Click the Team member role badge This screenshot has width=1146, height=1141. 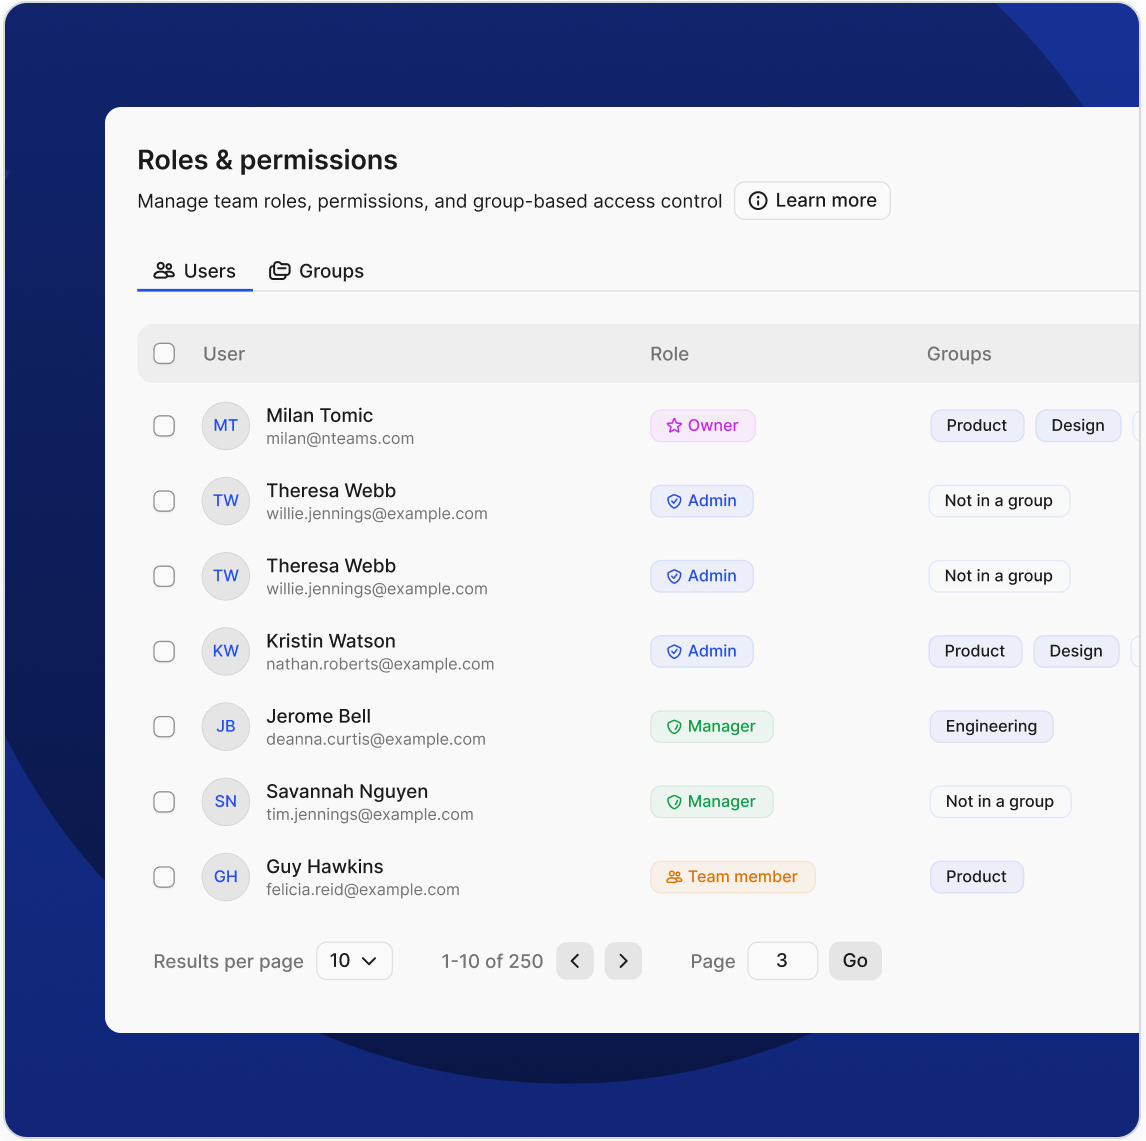(732, 877)
